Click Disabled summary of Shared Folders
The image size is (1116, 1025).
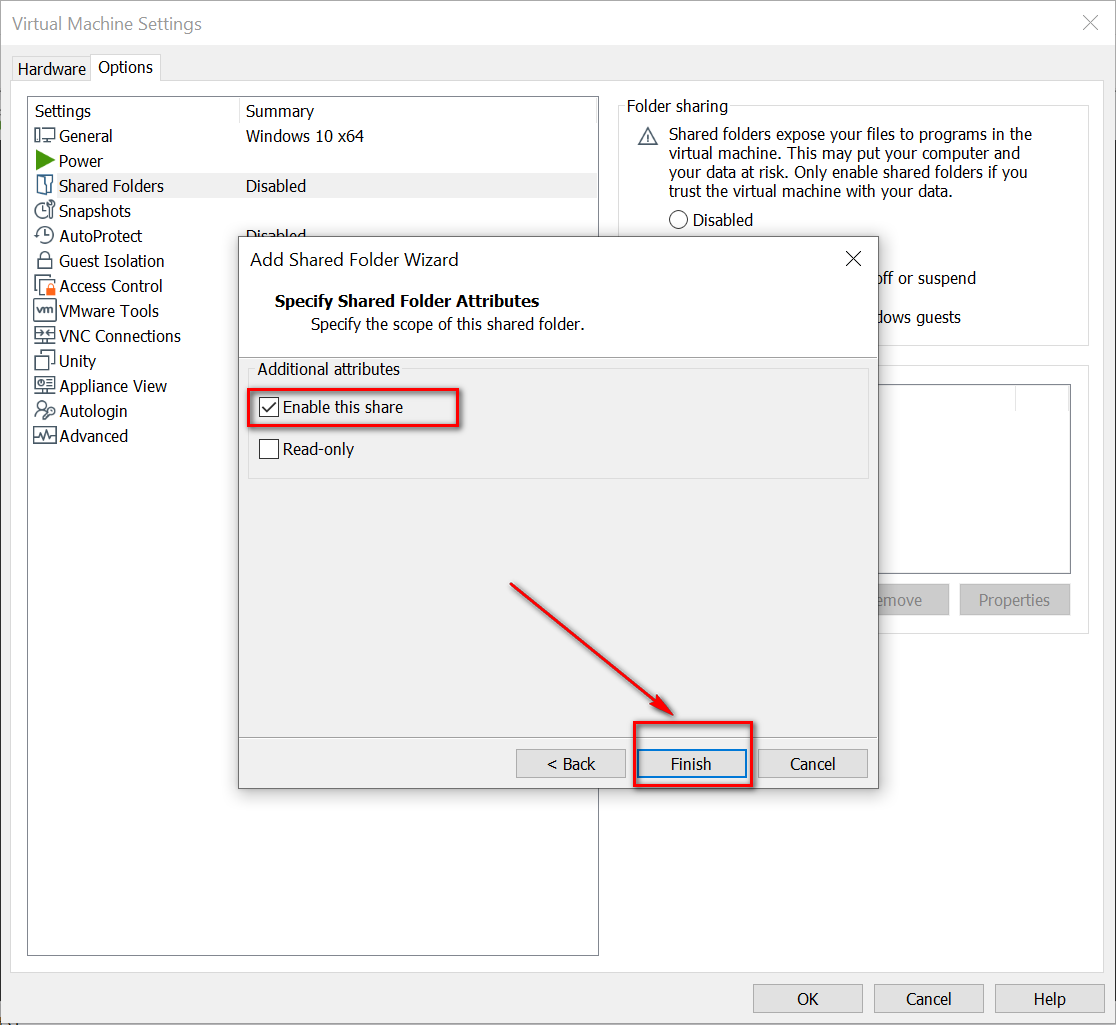click(x=275, y=186)
